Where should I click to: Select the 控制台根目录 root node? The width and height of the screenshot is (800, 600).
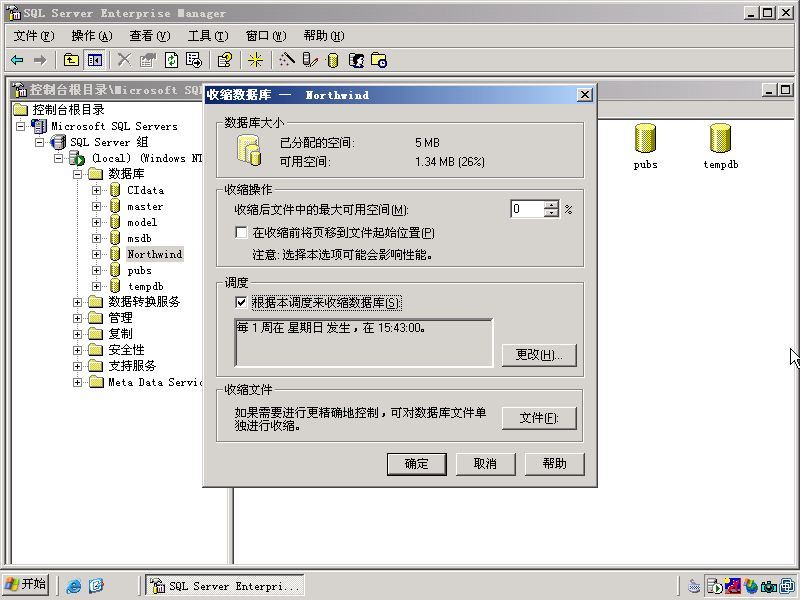tap(68, 109)
